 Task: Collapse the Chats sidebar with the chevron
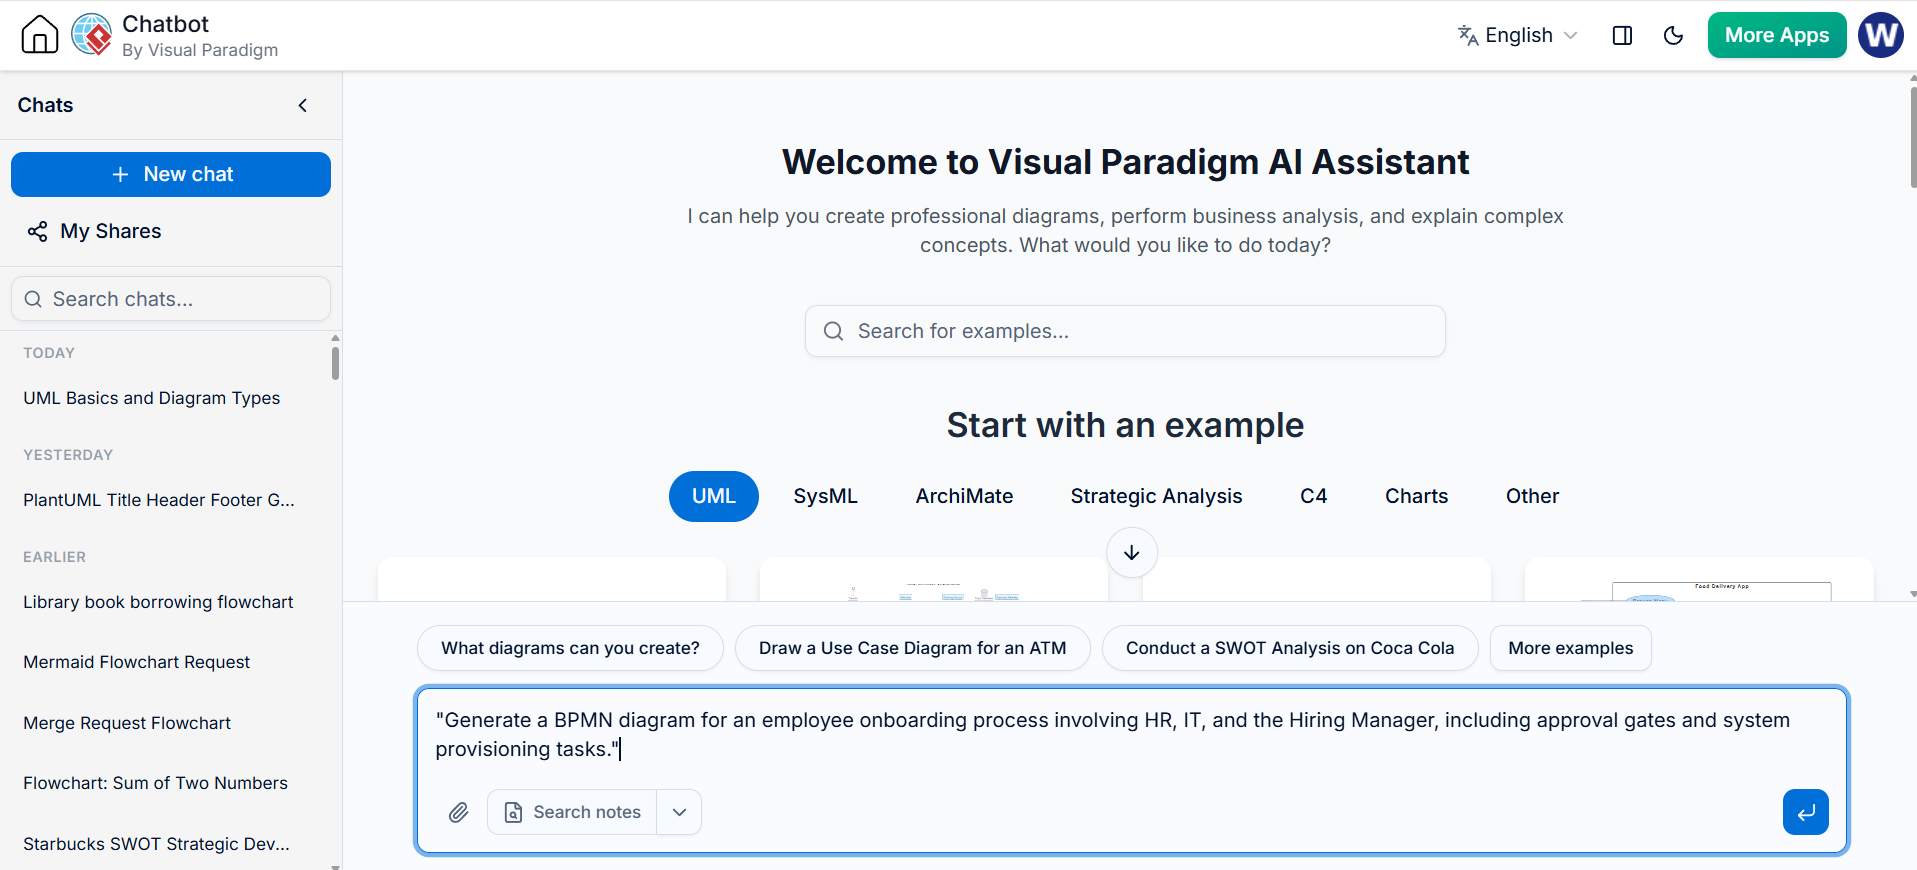(x=303, y=105)
